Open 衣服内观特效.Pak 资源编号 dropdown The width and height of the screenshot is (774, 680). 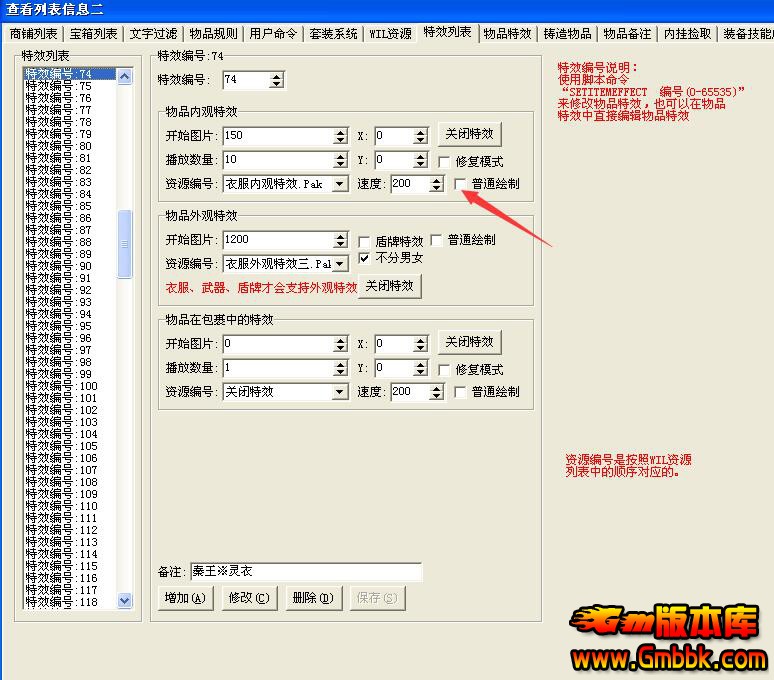pos(340,184)
